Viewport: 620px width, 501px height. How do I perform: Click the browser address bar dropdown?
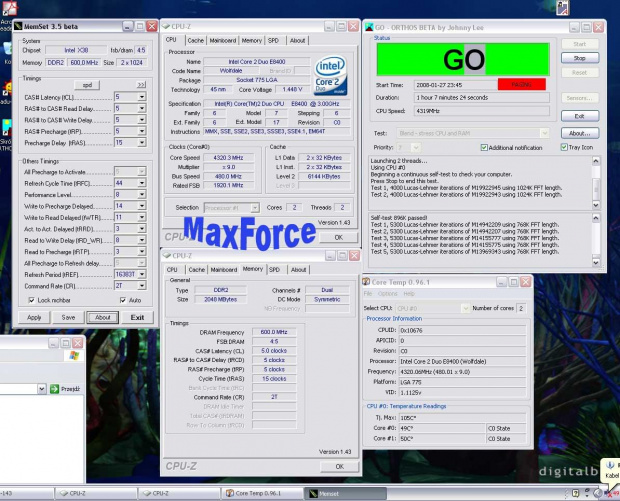[42, 389]
